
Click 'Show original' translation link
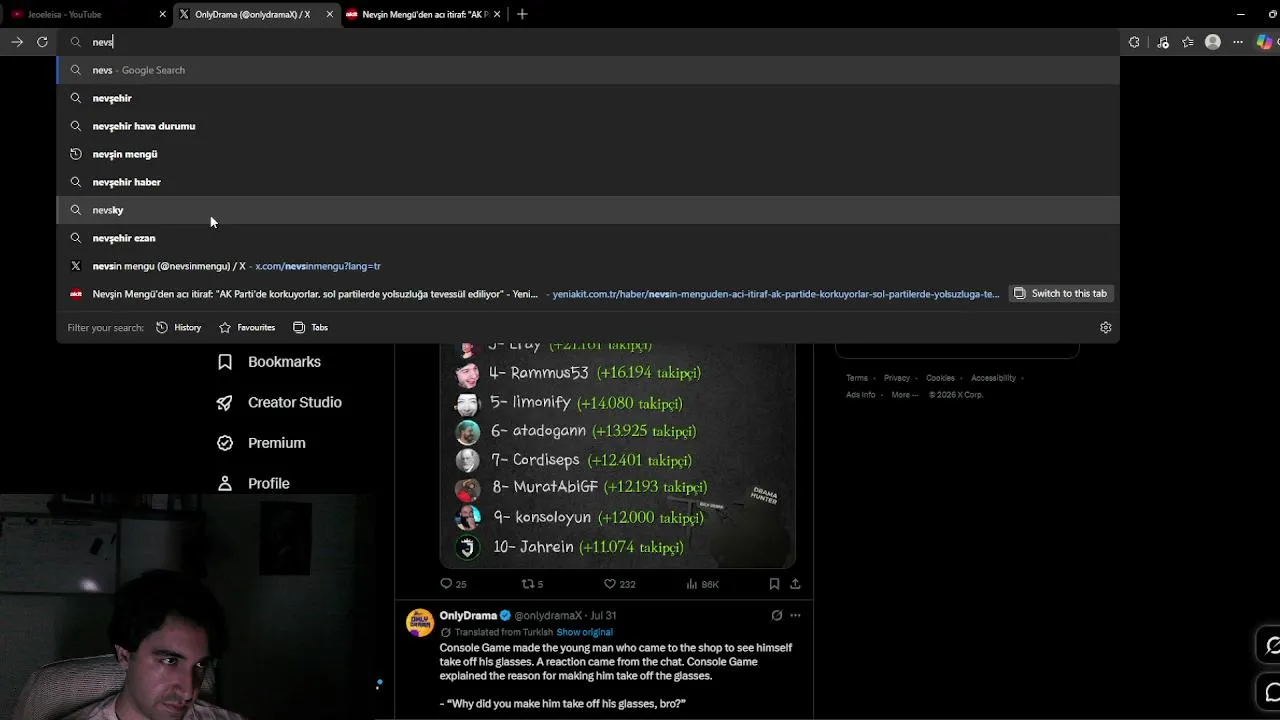point(584,632)
